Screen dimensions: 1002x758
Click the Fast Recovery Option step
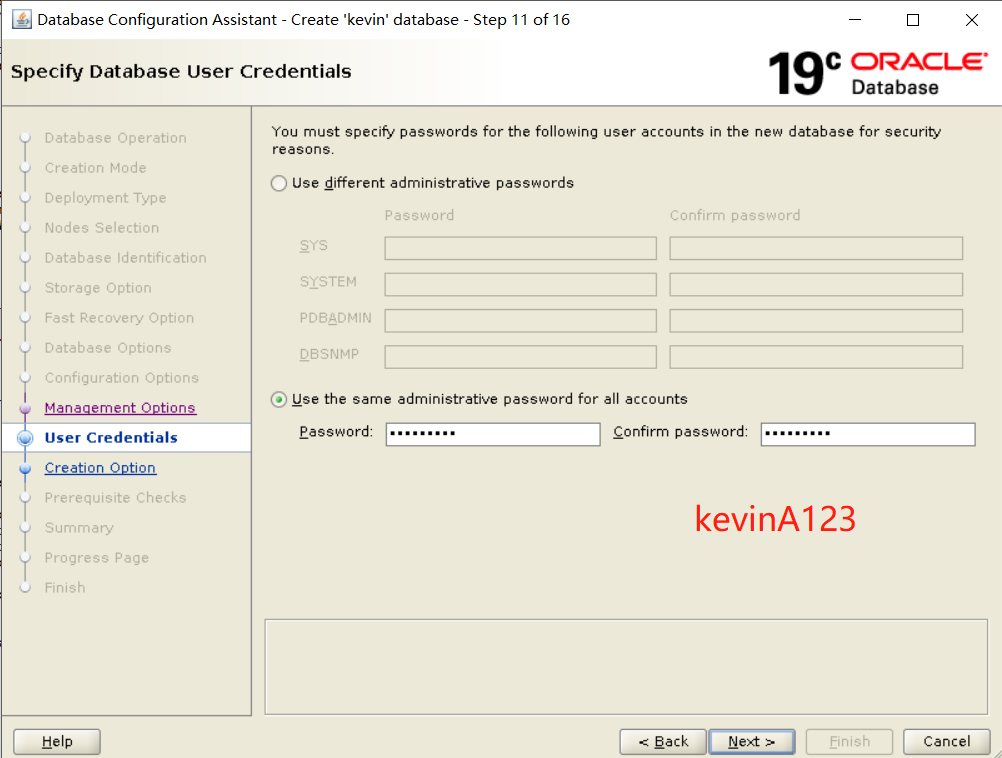[x=119, y=318]
